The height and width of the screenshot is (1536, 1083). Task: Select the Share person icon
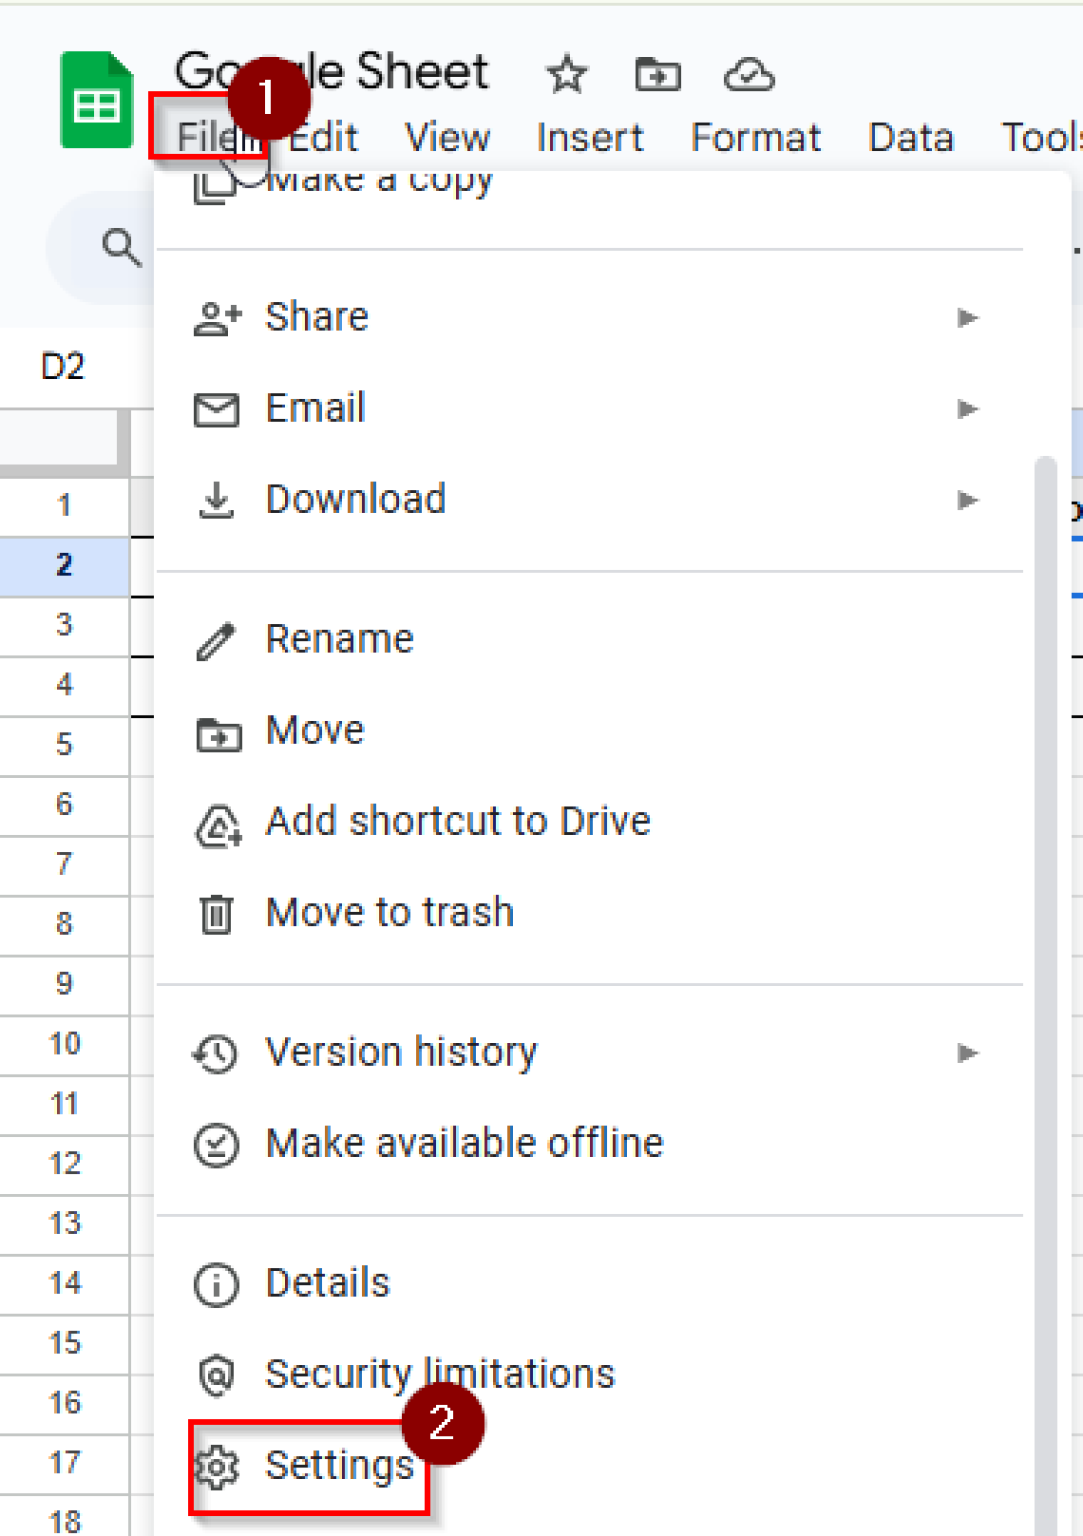pyautogui.click(x=217, y=317)
